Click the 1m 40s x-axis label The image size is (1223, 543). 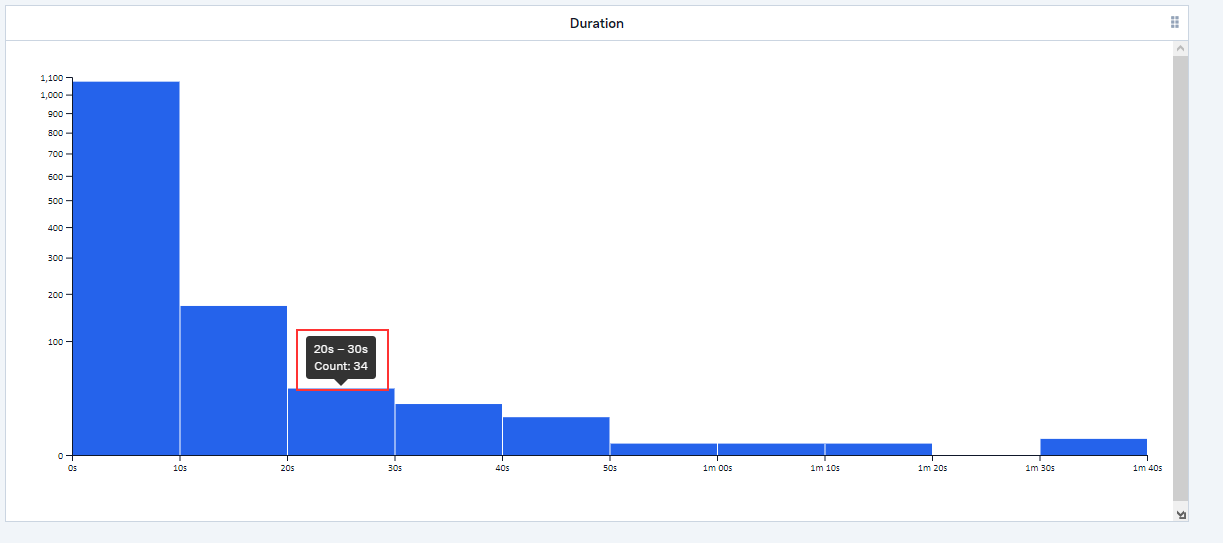tap(1146, 468)
